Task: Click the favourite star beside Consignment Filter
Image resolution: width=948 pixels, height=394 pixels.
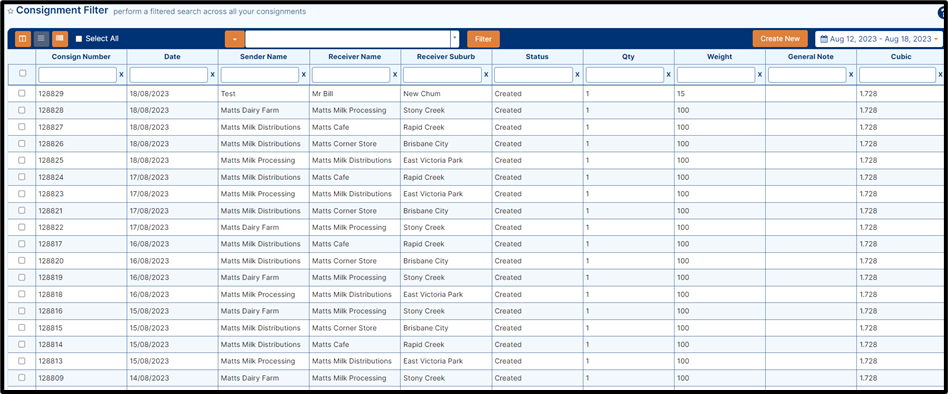Action: 10,11
